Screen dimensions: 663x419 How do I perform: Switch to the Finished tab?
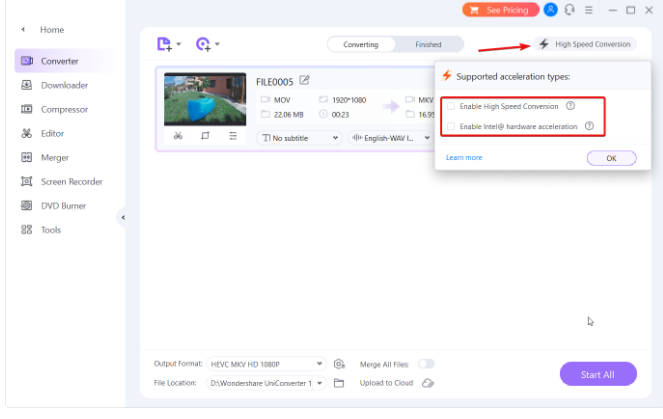click(x=428, y=45)
